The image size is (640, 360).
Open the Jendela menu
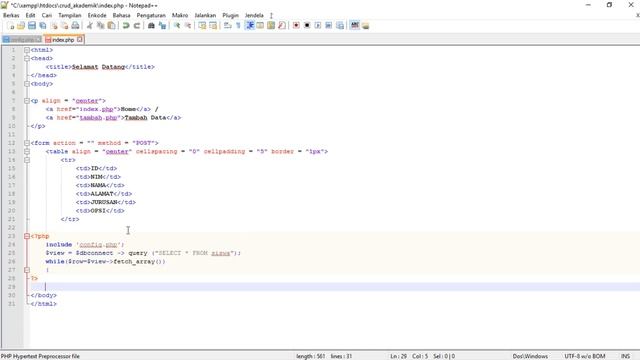click(254, 16)
